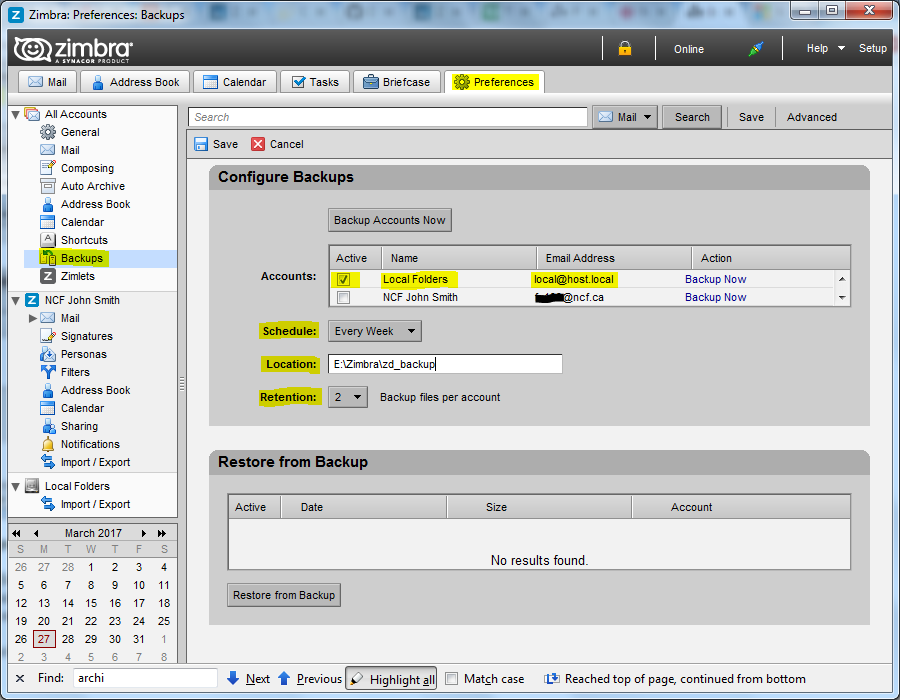This screenshot has height=700, width=900.
Task: Open Personas icon in sidebar
Action: 48,354
